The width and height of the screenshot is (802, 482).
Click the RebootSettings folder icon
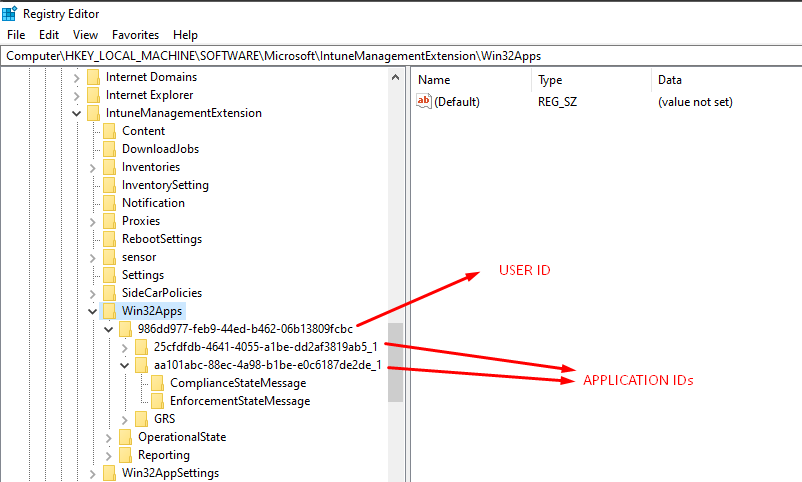pos(109,239)
